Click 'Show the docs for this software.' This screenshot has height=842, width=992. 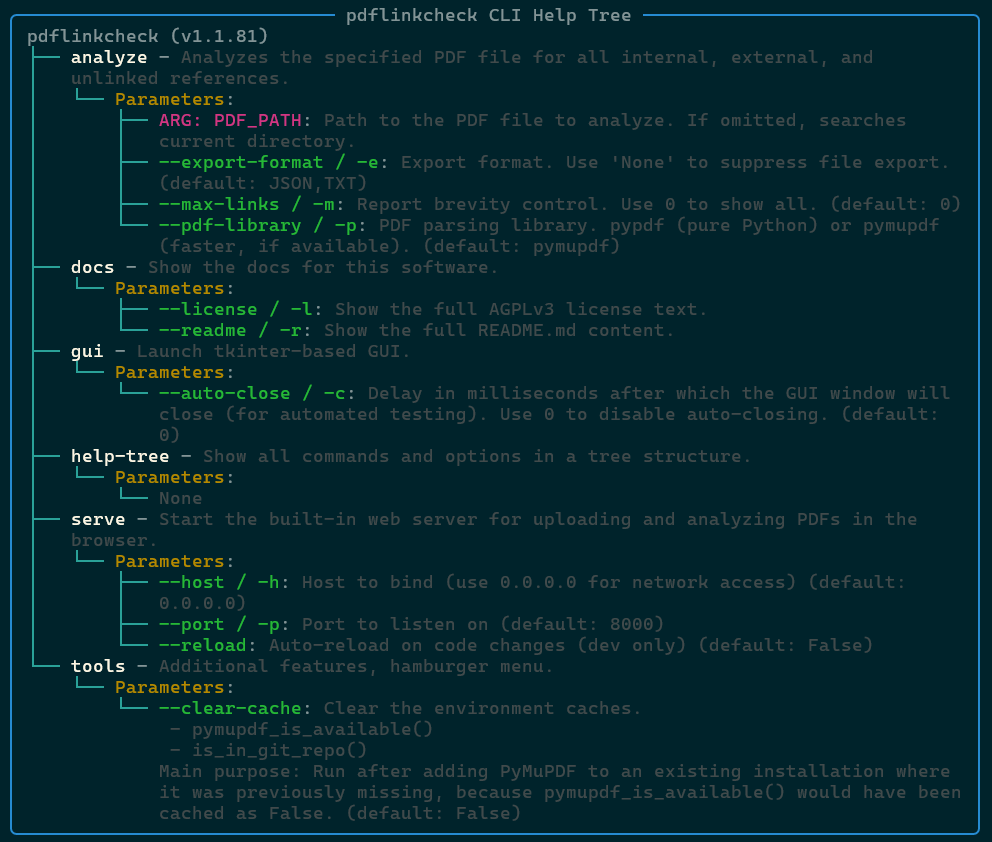tap(323, 267)
